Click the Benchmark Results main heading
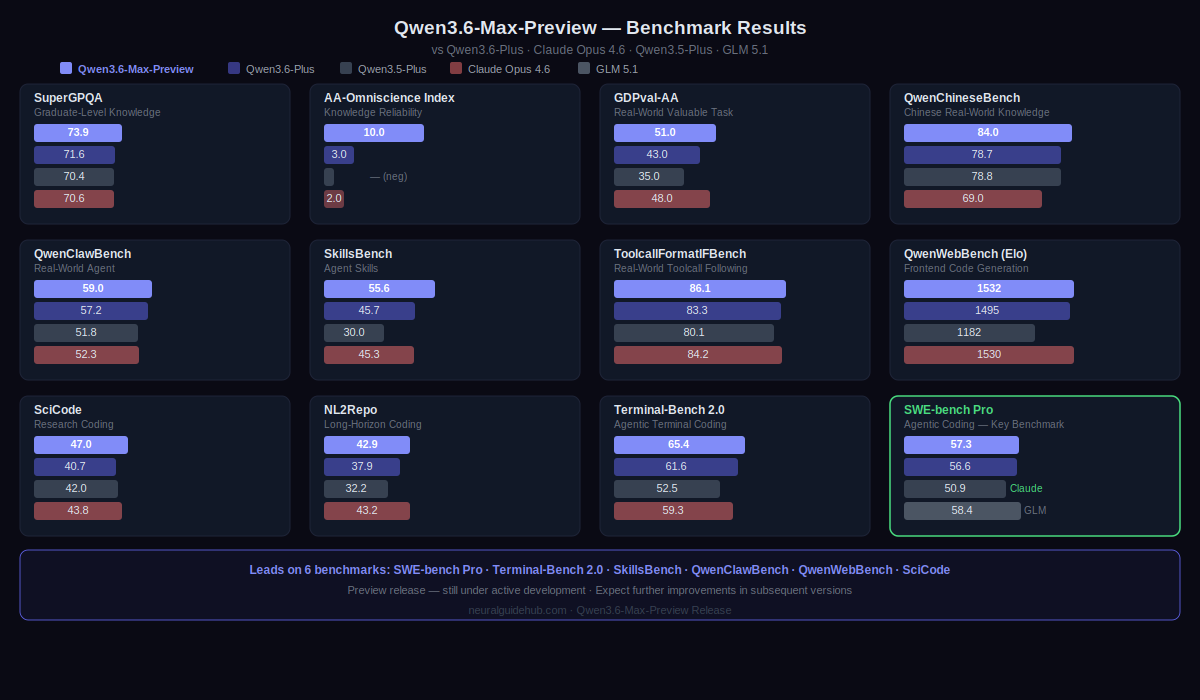 [x=600, y=28]
